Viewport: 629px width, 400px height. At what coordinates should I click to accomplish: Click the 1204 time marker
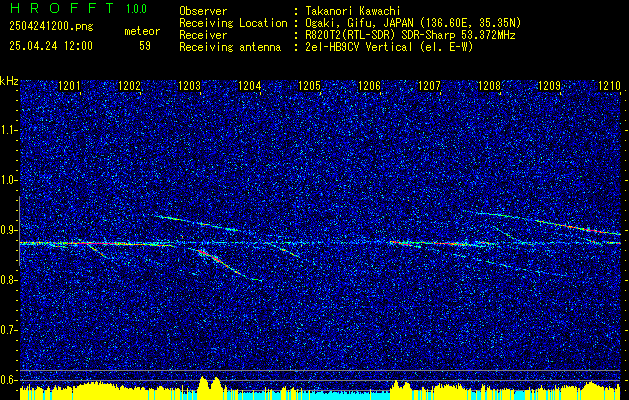pyautogui.click(x=250, y=86)
